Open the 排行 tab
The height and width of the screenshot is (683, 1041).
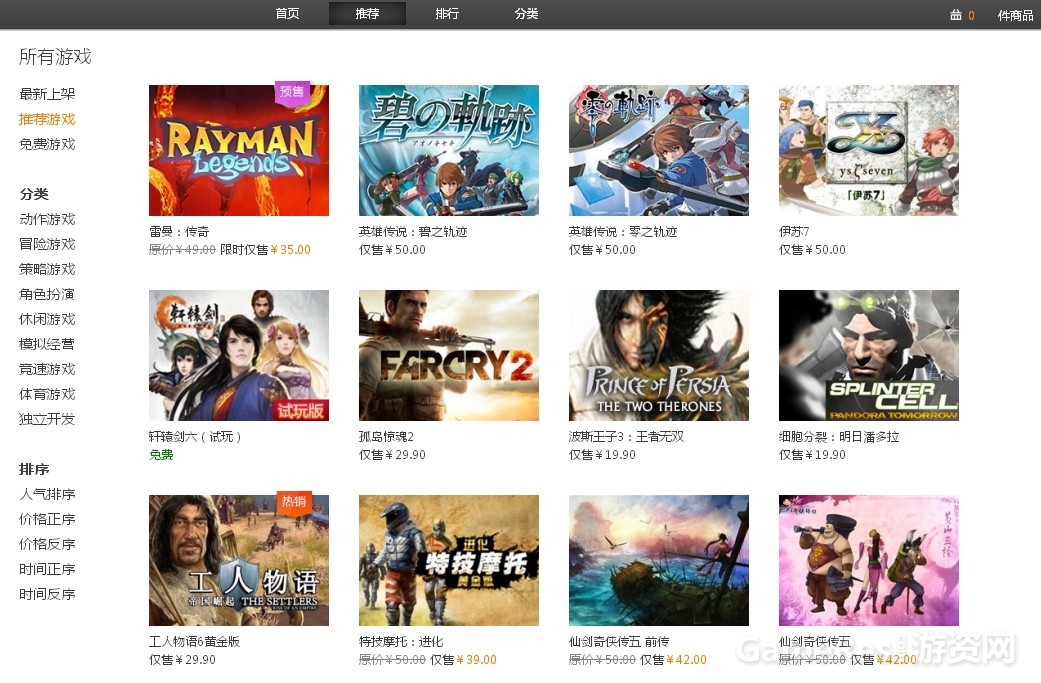pos(447,13)
